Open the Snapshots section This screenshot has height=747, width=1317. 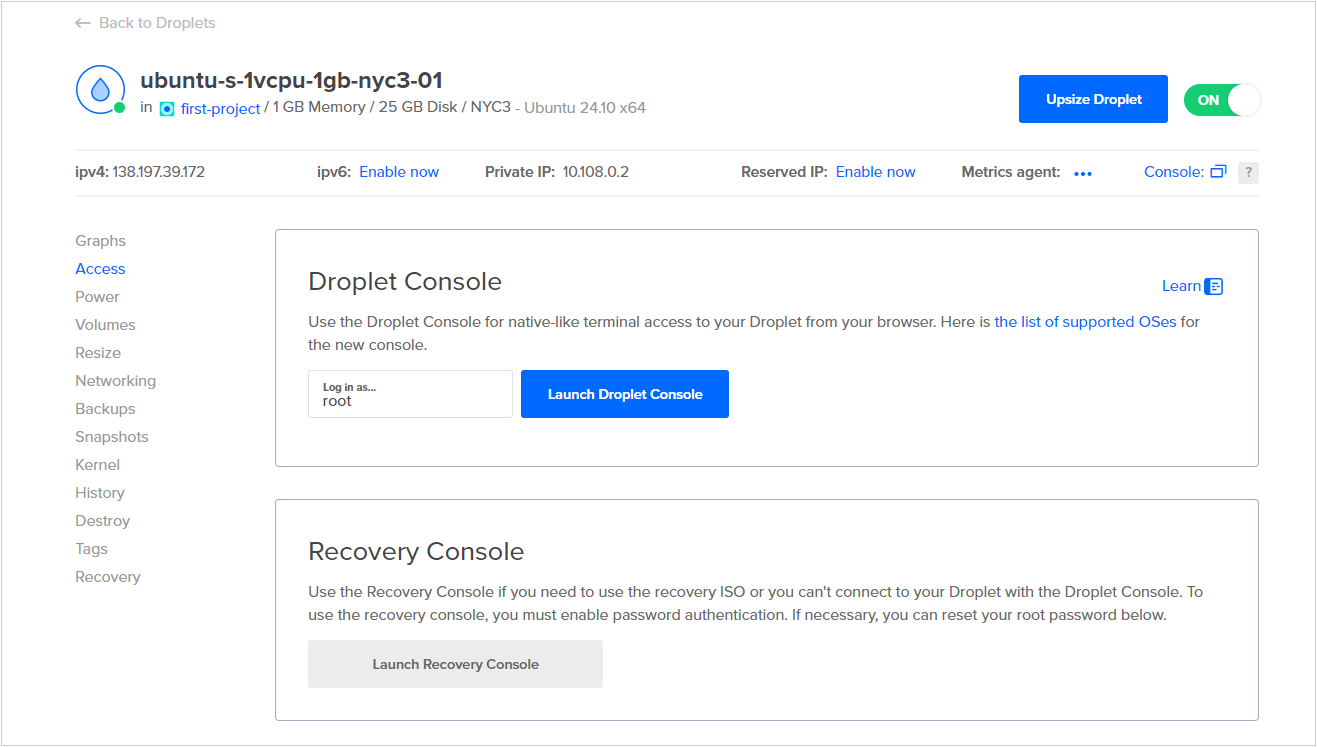pos(111,437)
